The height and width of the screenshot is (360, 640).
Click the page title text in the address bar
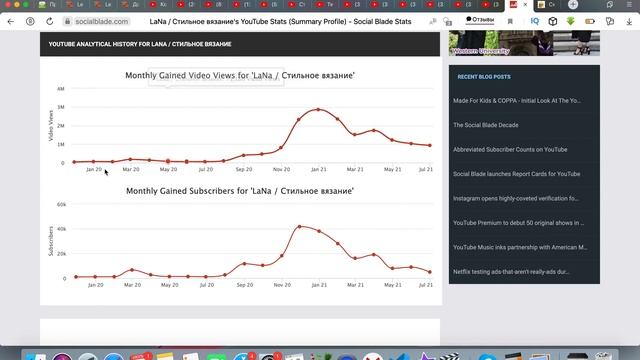pos(280,21)
